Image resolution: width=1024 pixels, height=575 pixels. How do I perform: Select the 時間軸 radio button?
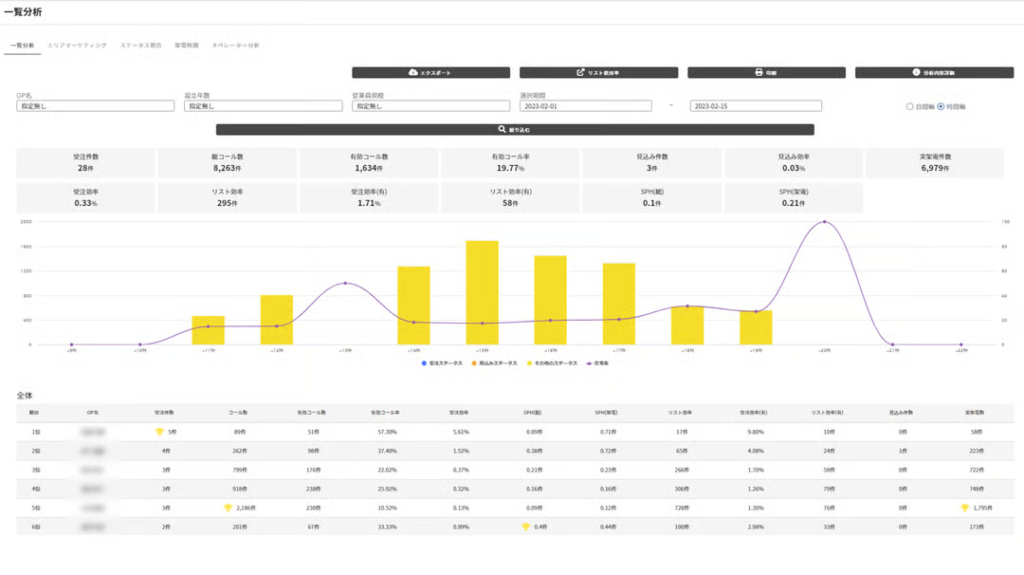[x=940, y=106]
